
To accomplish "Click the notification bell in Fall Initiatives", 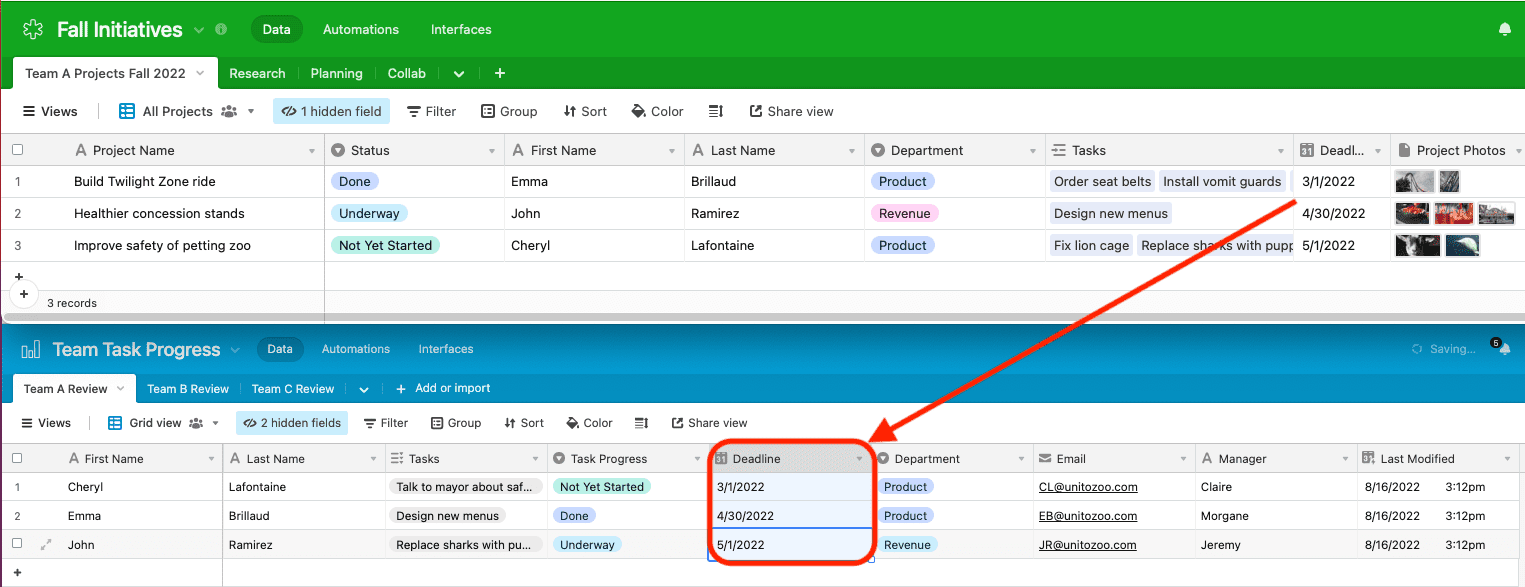I will pyautogui.click(x=1504, y=30).
